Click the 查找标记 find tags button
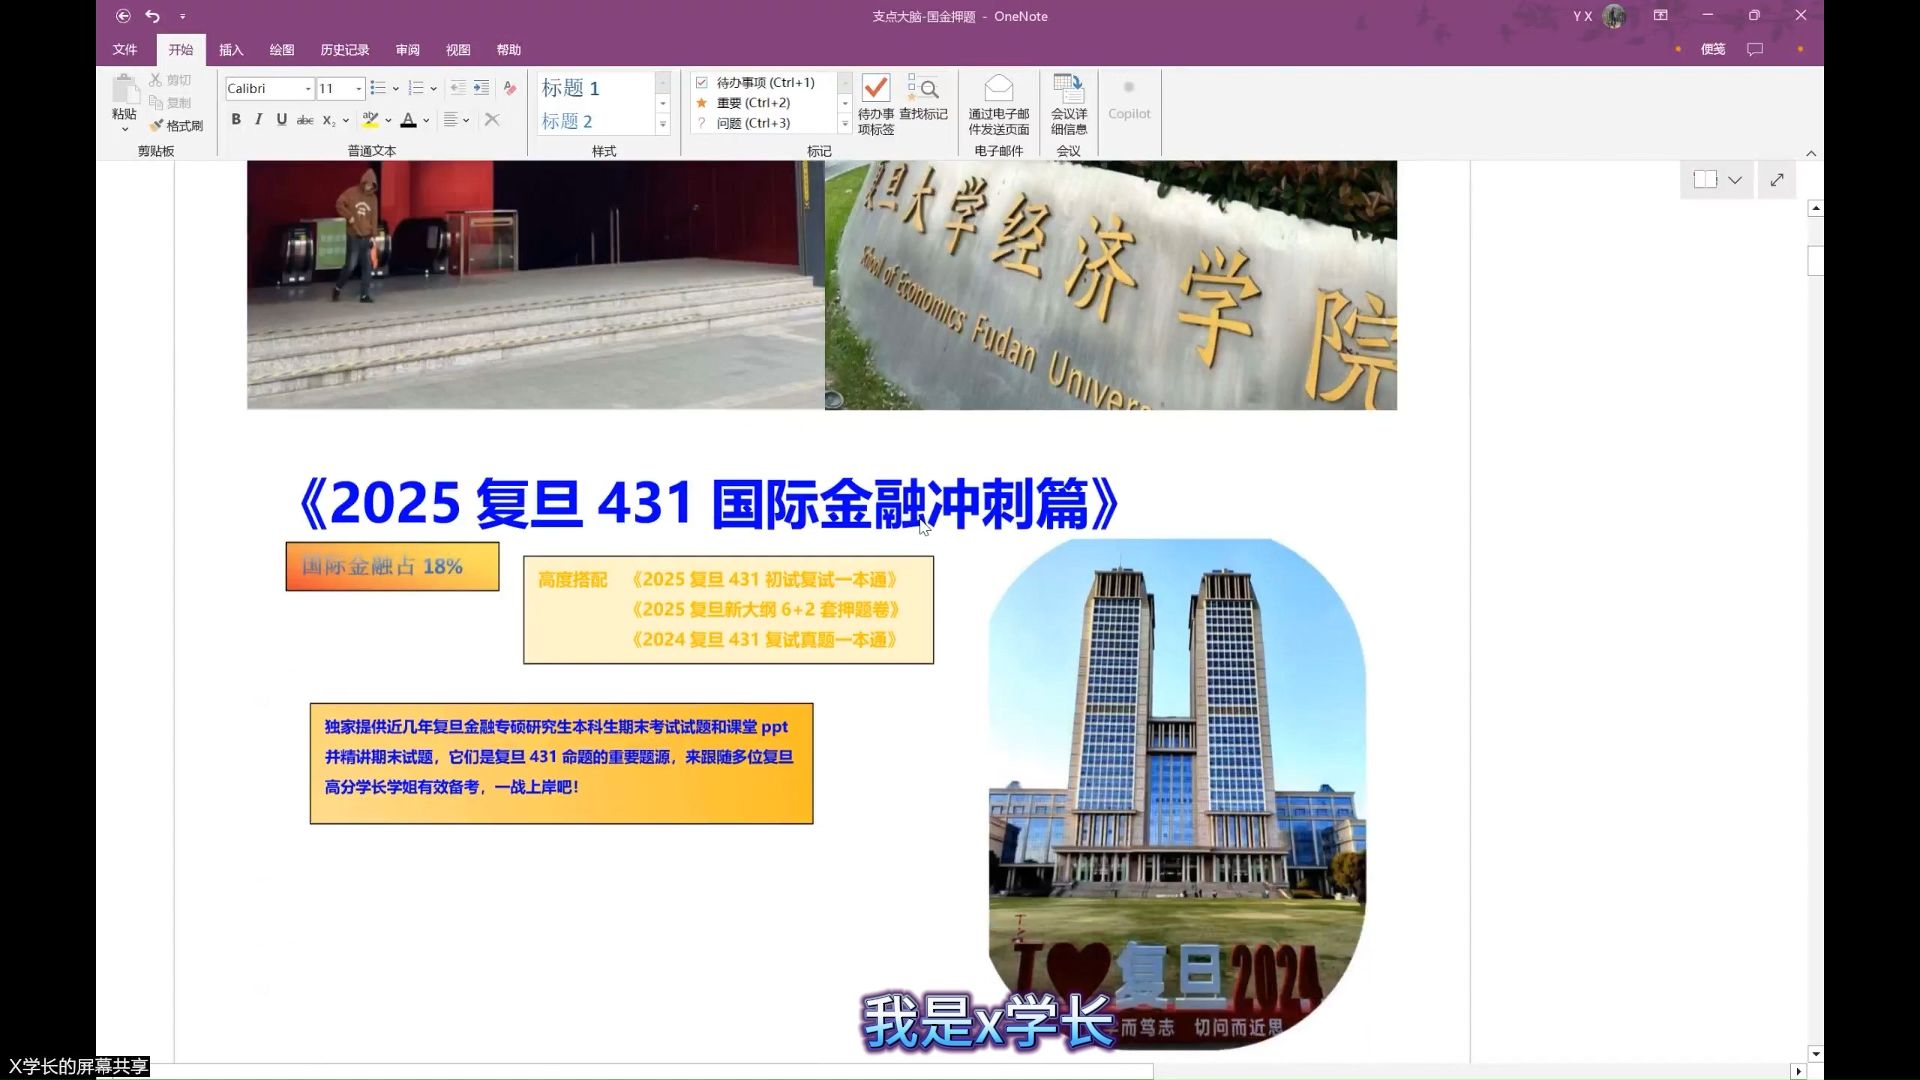The height and width of the screenshot is (1080, 1920). point(923,98)
